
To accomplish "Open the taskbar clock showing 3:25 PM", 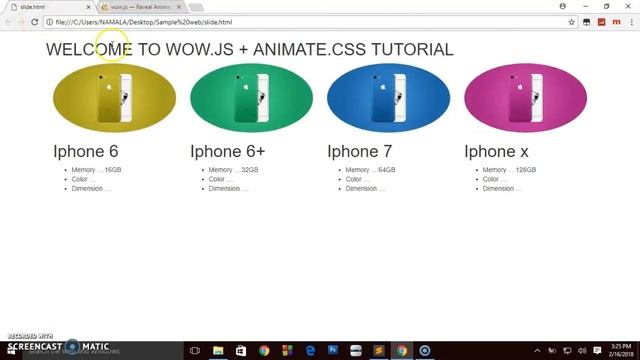I will (621, 351).
